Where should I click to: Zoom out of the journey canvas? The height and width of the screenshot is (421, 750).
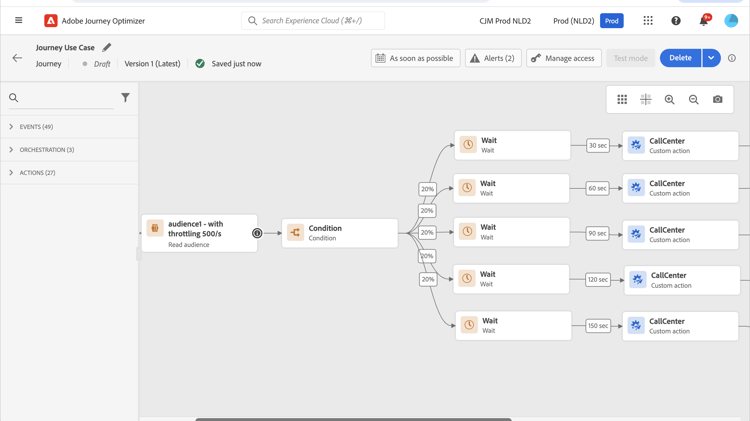[x=694, y=100]
